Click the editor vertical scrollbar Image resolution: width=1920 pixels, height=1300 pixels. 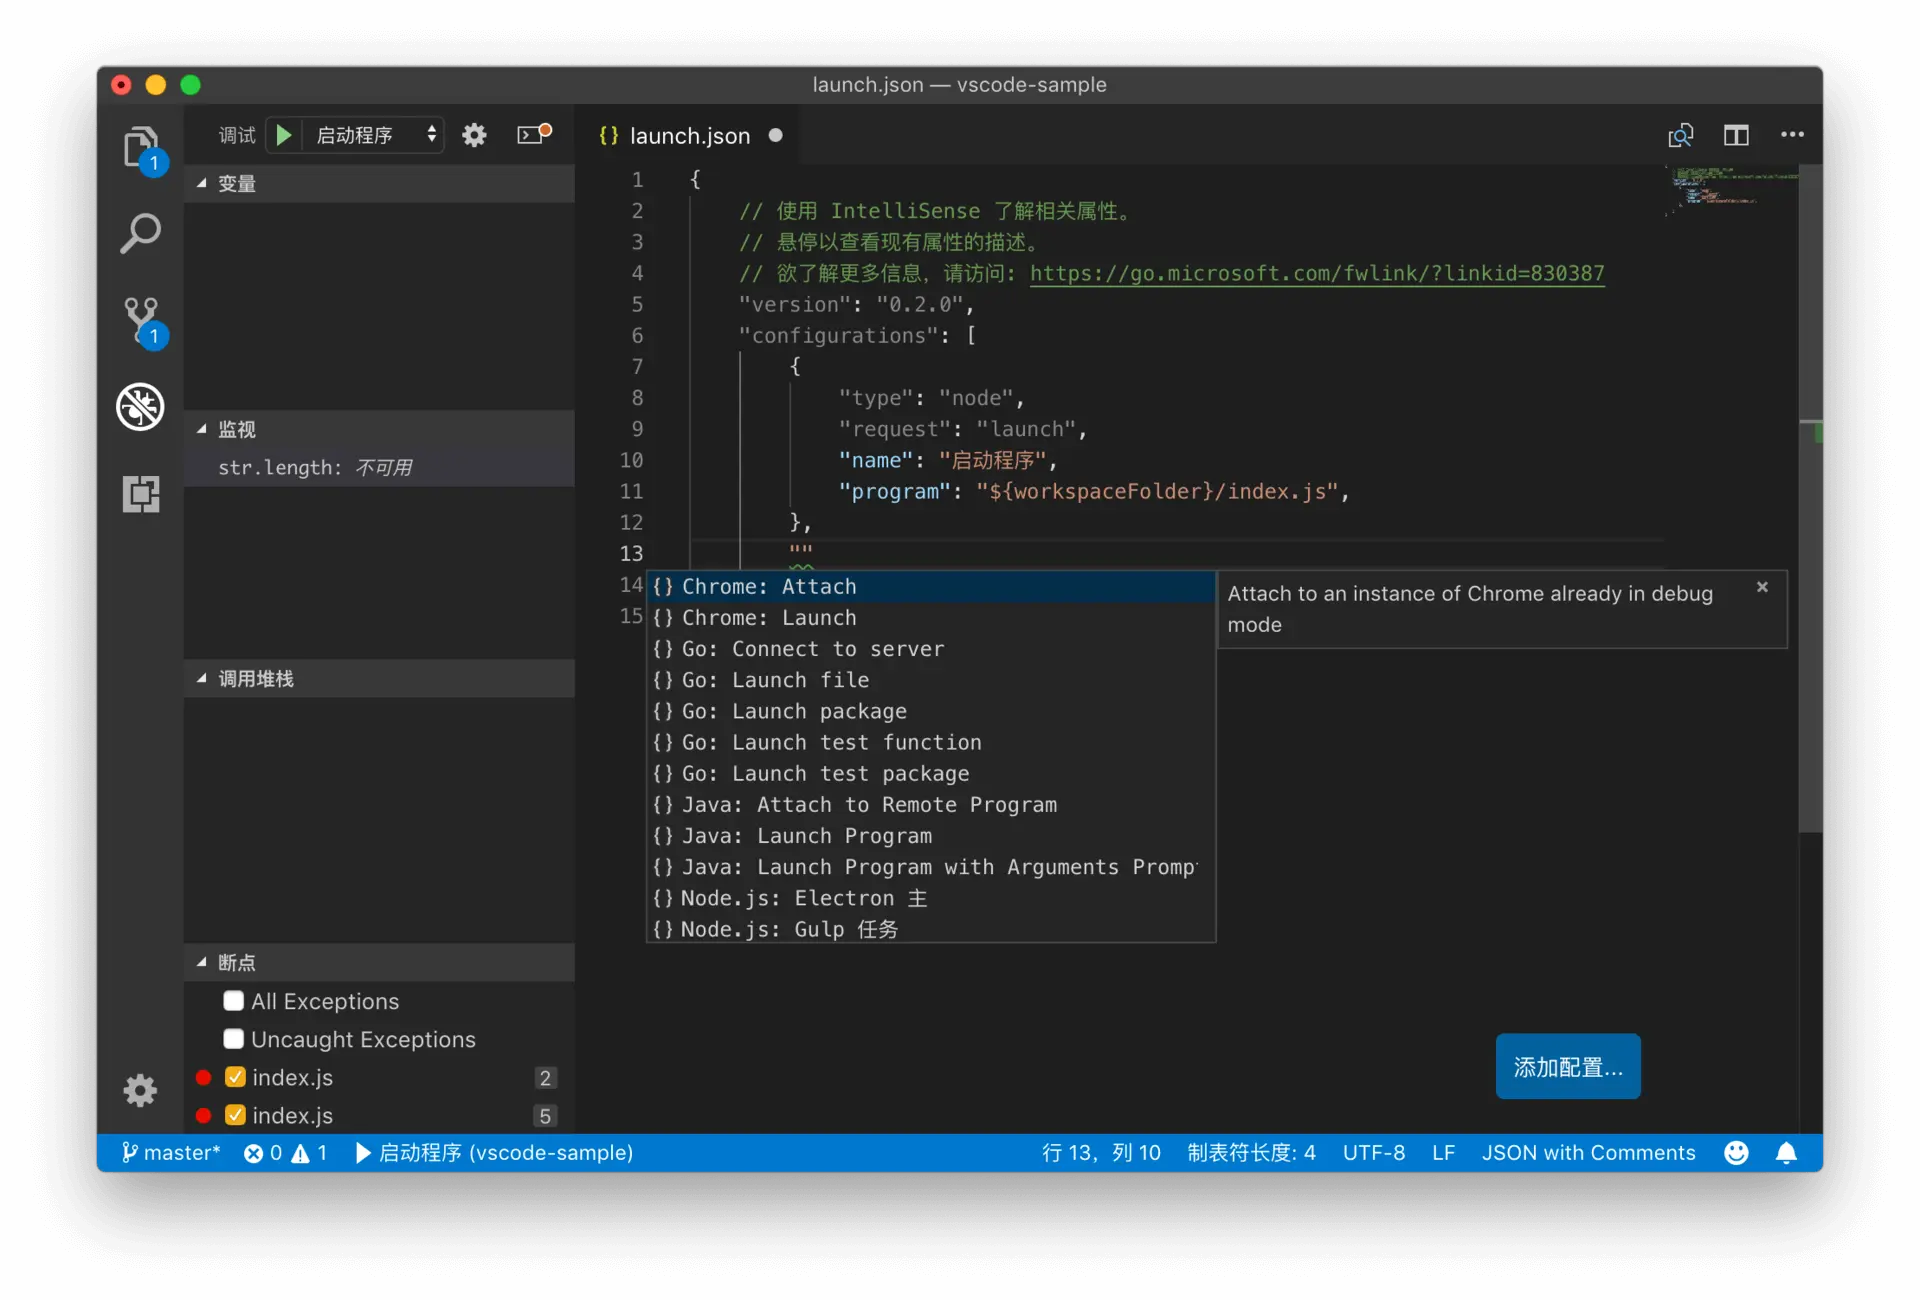pyautogui.click(x=1809, y=500)
